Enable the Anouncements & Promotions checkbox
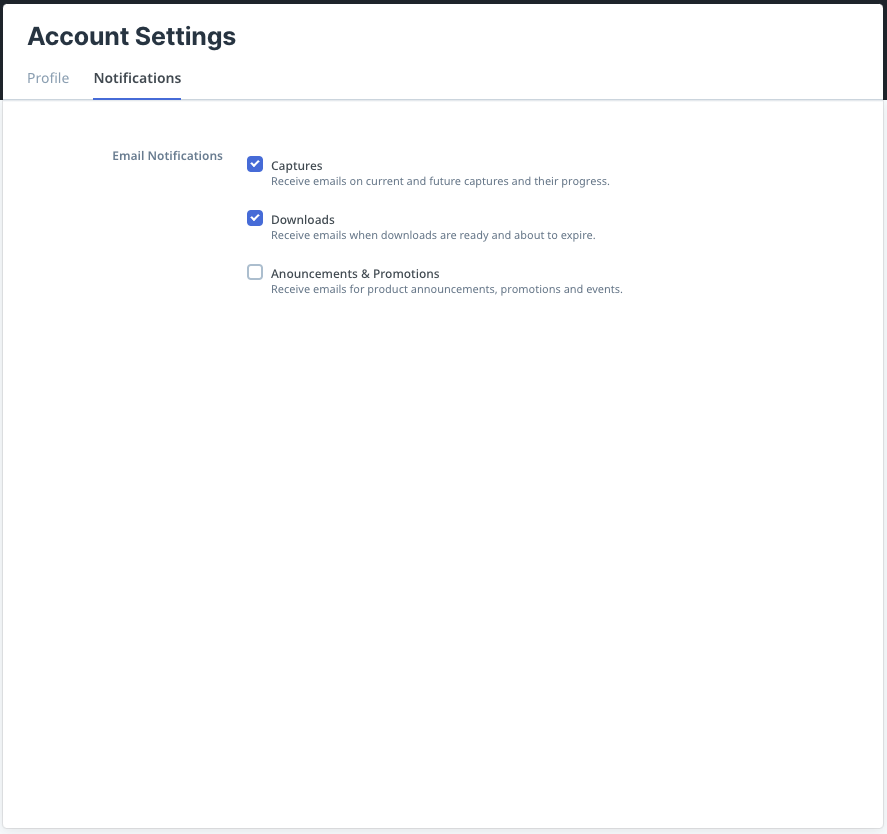 click(255, 273)
